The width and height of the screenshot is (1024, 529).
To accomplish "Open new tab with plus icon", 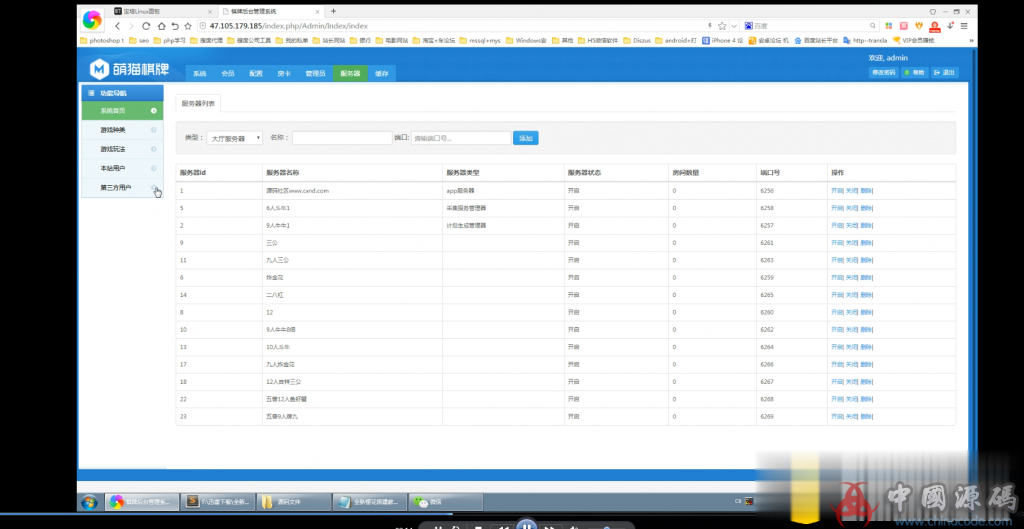I will click(333, 11).
